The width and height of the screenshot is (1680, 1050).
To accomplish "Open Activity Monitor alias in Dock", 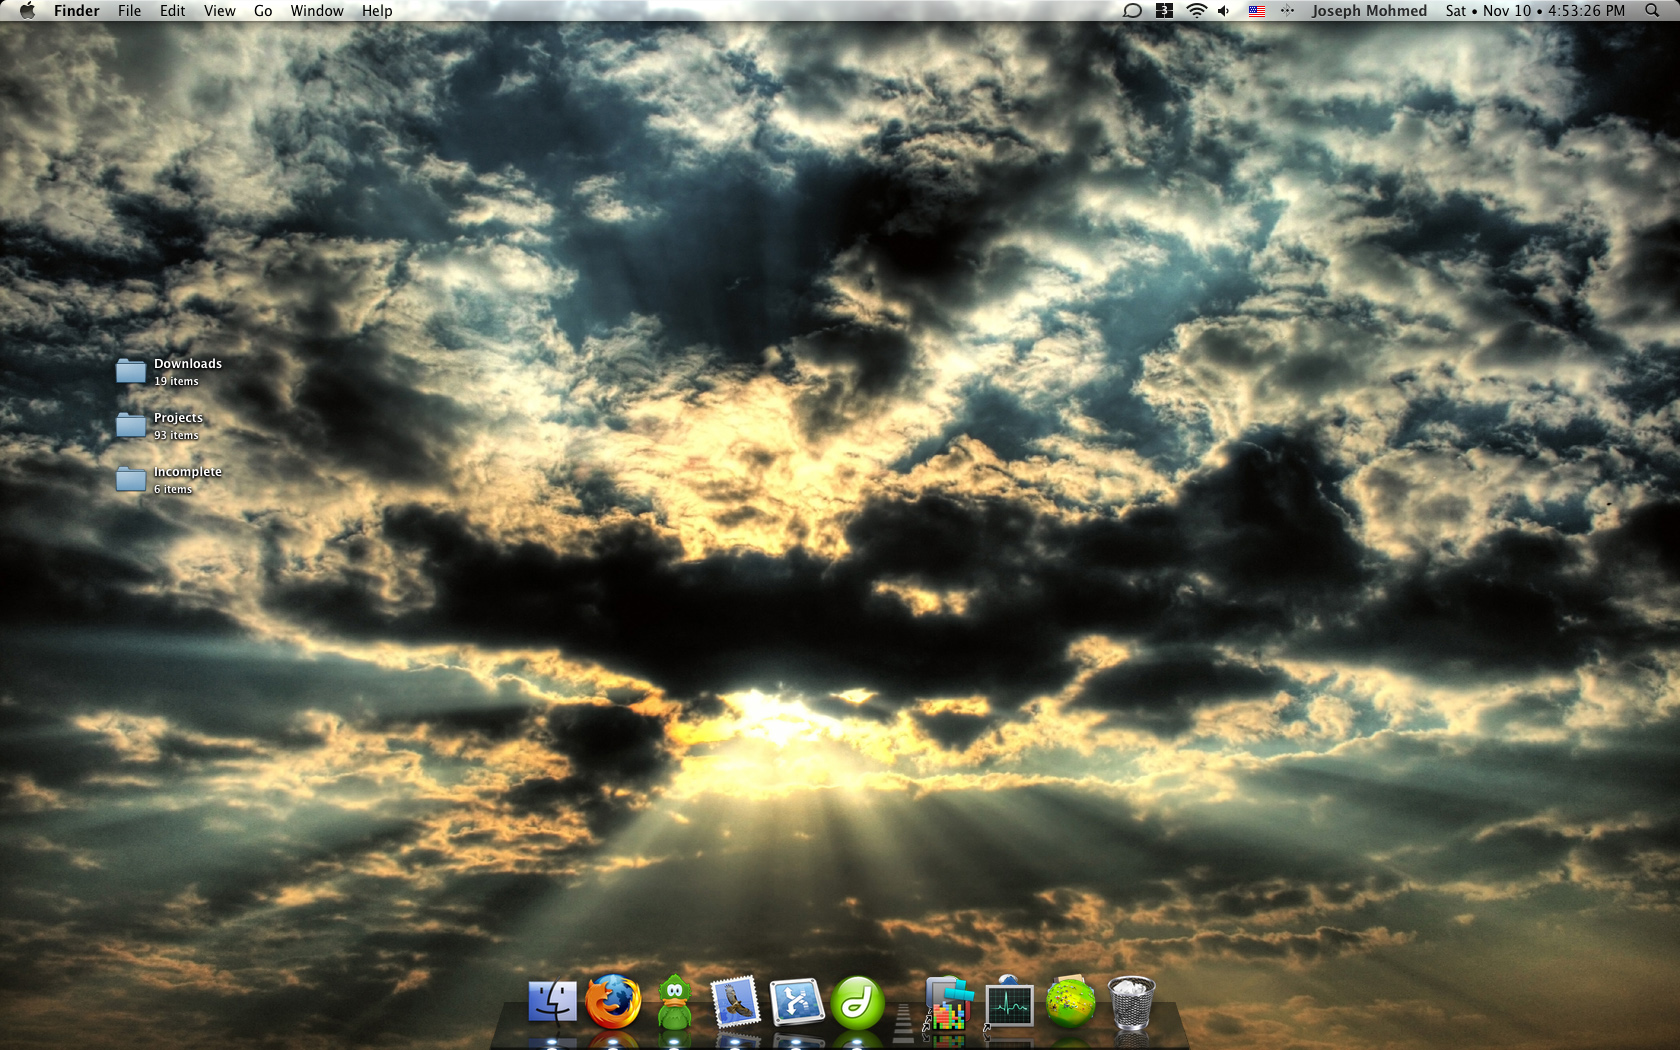I will 1008,1003.
